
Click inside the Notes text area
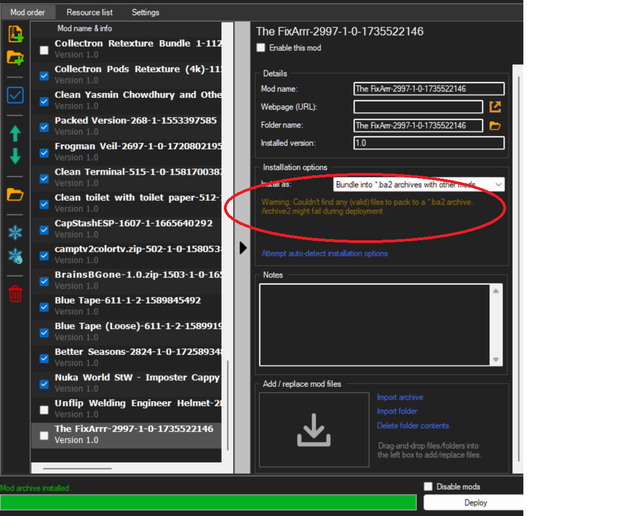(374, 325)
